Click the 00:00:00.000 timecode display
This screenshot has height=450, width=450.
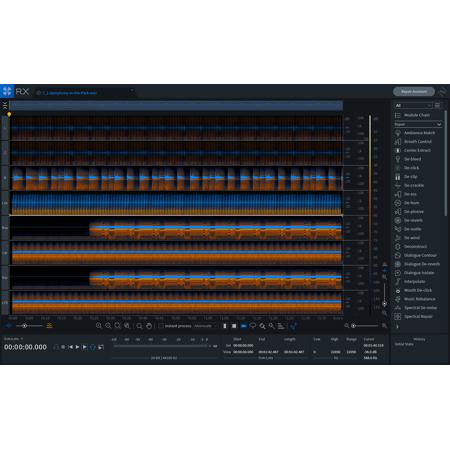tap(25, 347)
